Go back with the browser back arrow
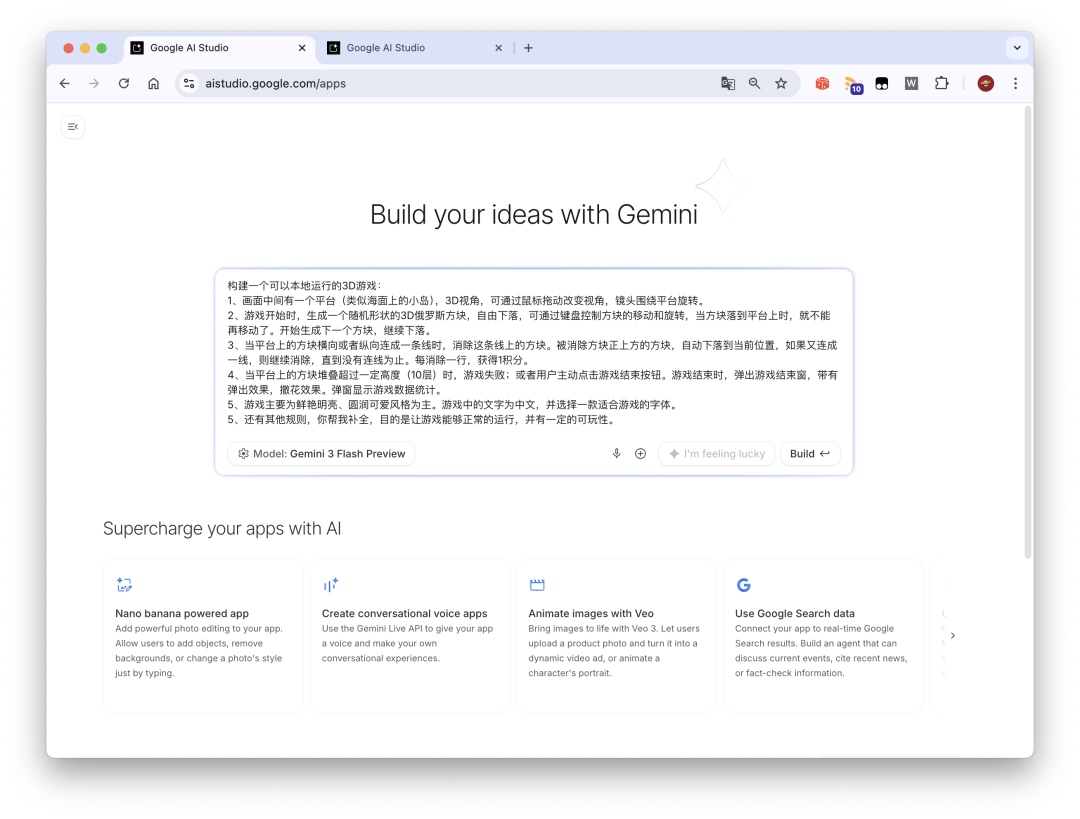Screen dimensions: 1080x819 tap(65, 83)
